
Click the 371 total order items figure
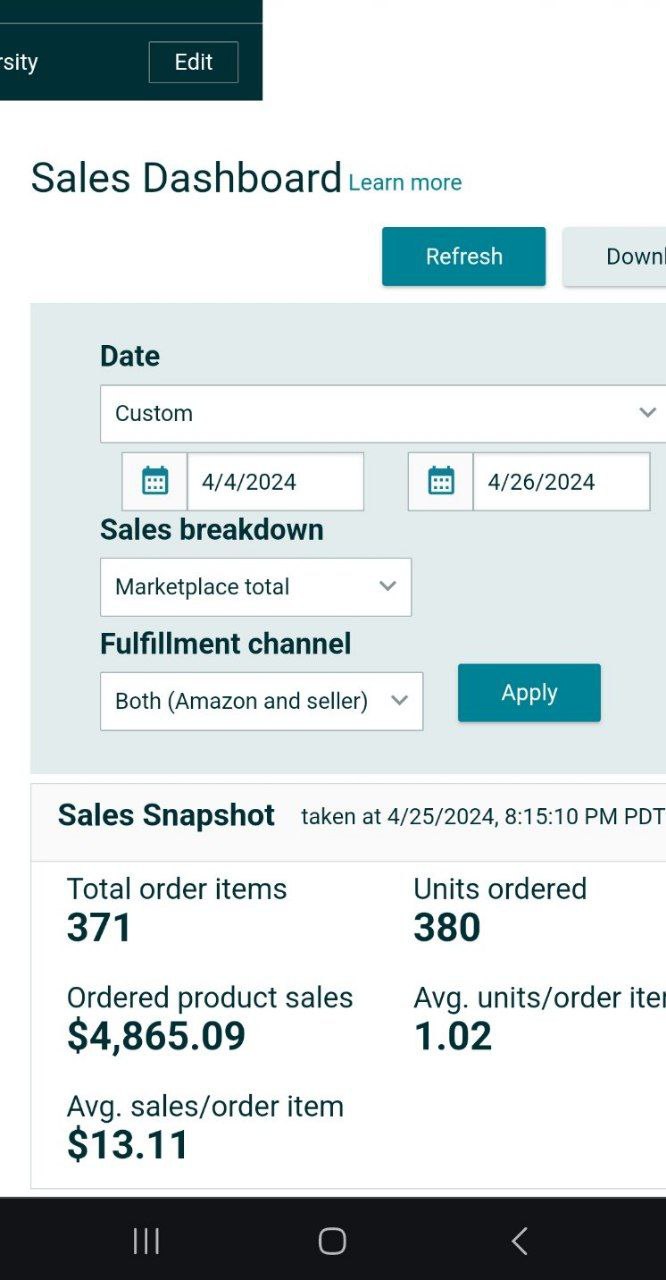tap(99, 928)
